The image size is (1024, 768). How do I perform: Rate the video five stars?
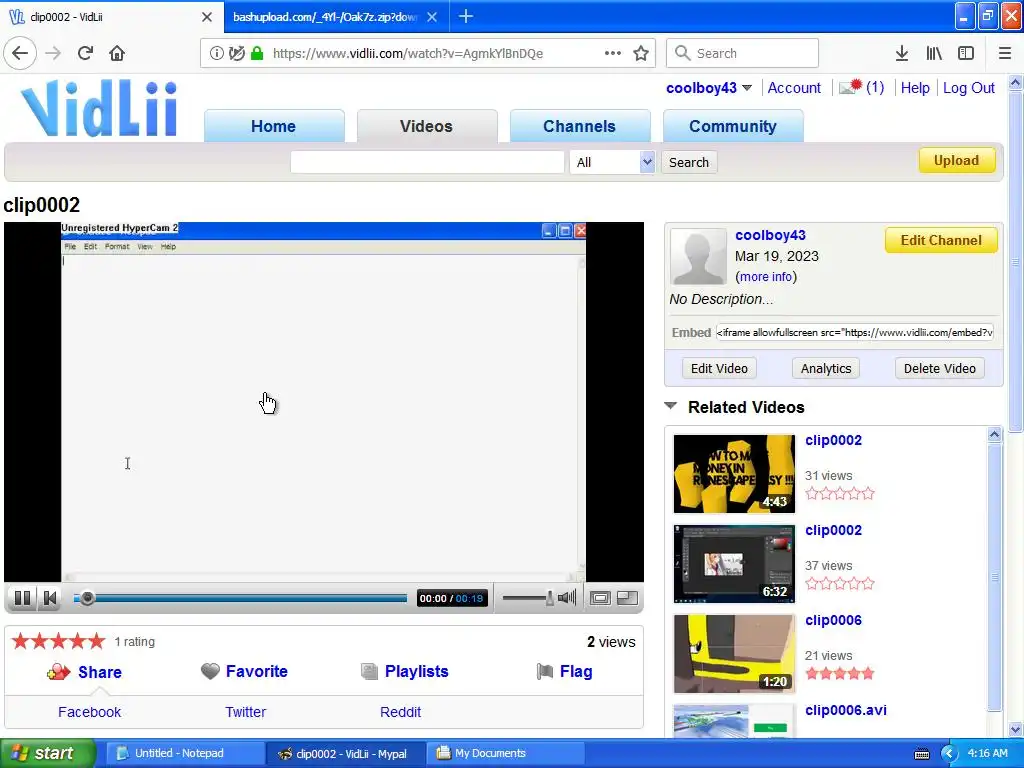(x=96, y=641)
